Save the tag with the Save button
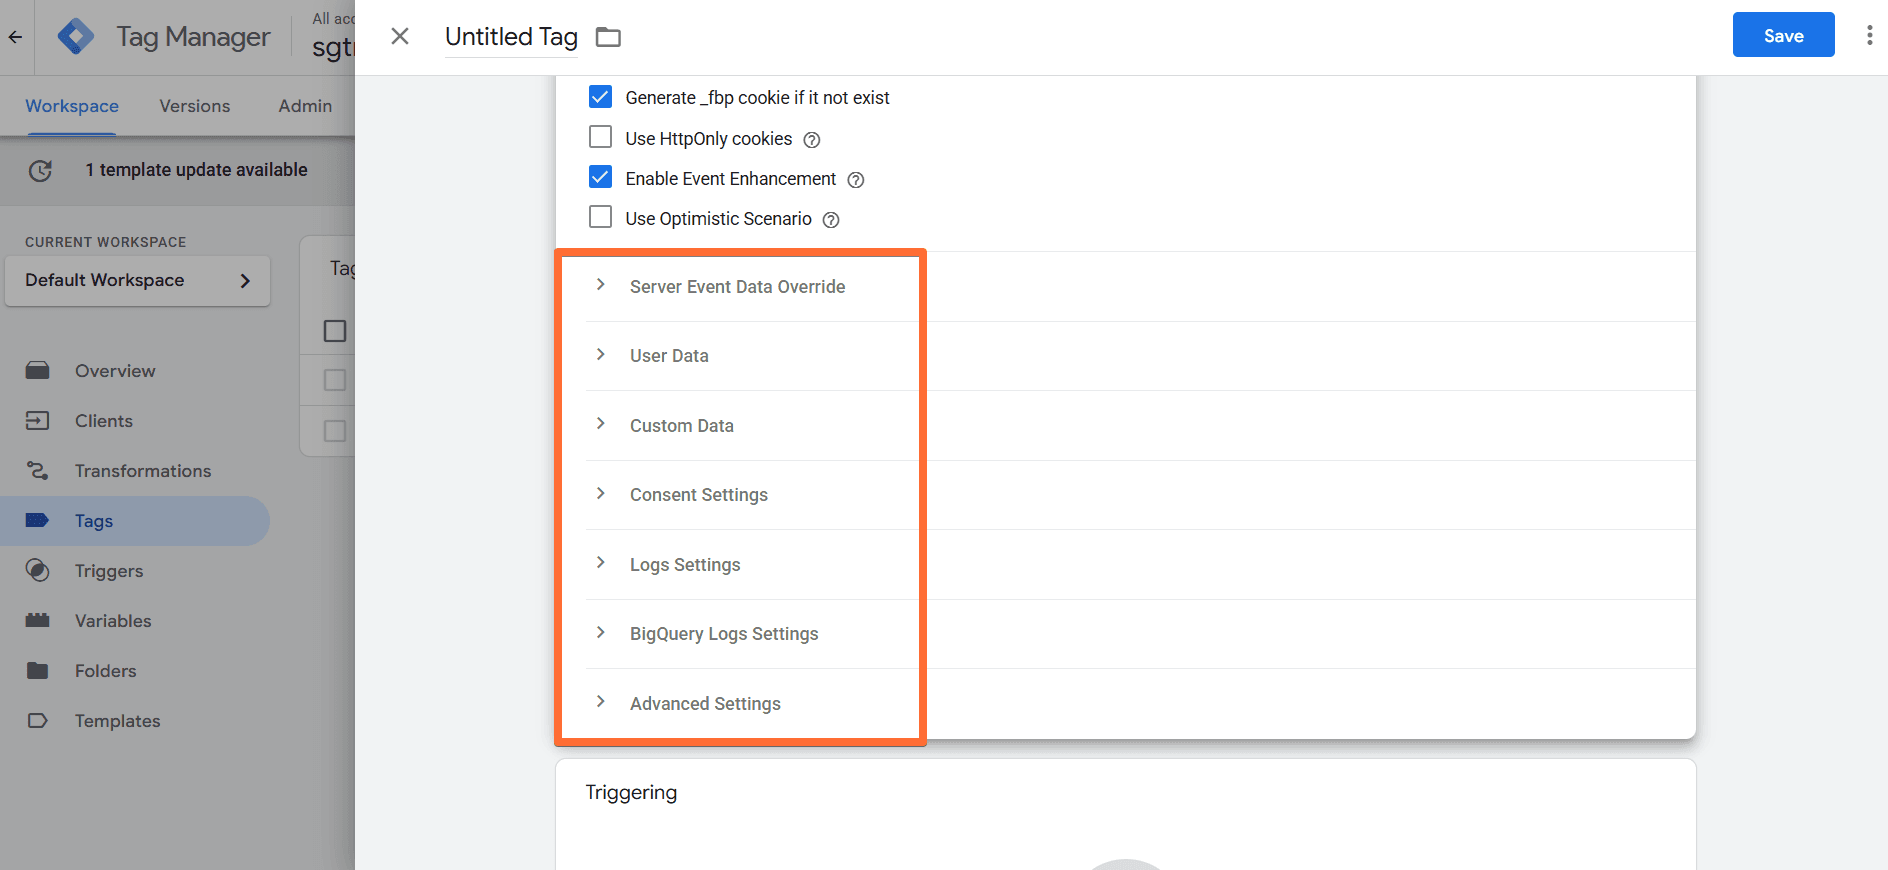The image size is (1888, 870). pos(1783,36)
